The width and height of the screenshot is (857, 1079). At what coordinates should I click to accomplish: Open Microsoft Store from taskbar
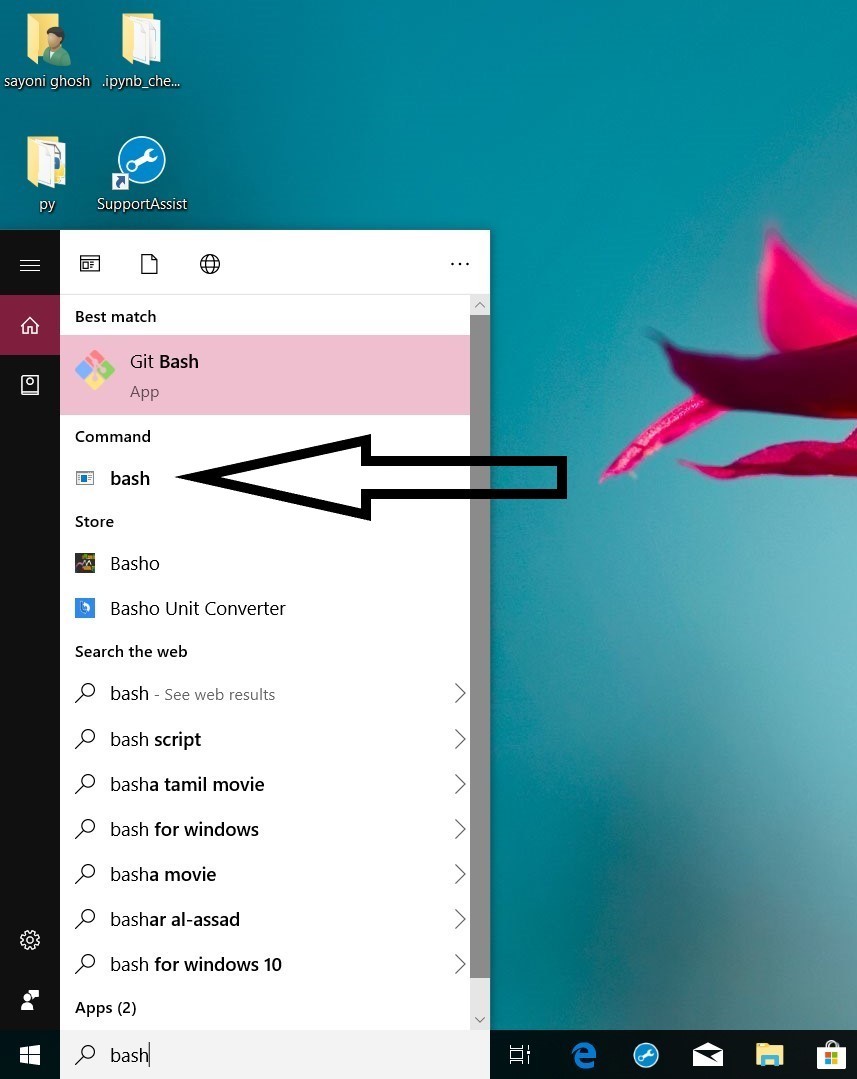(x=831, y=1054)
